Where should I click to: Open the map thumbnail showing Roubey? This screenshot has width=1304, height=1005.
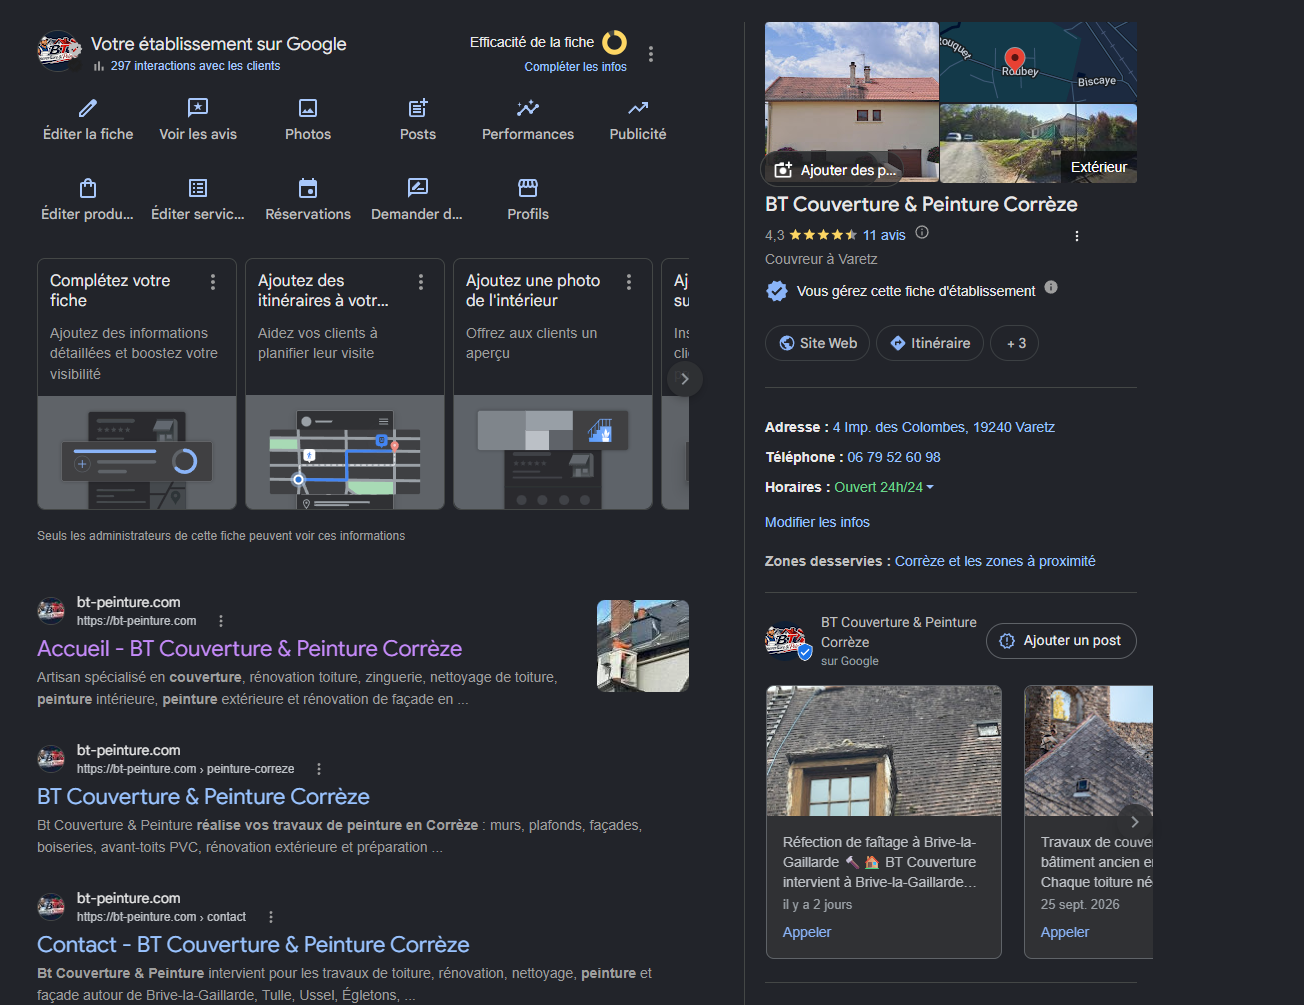(x=1038, y=62)
